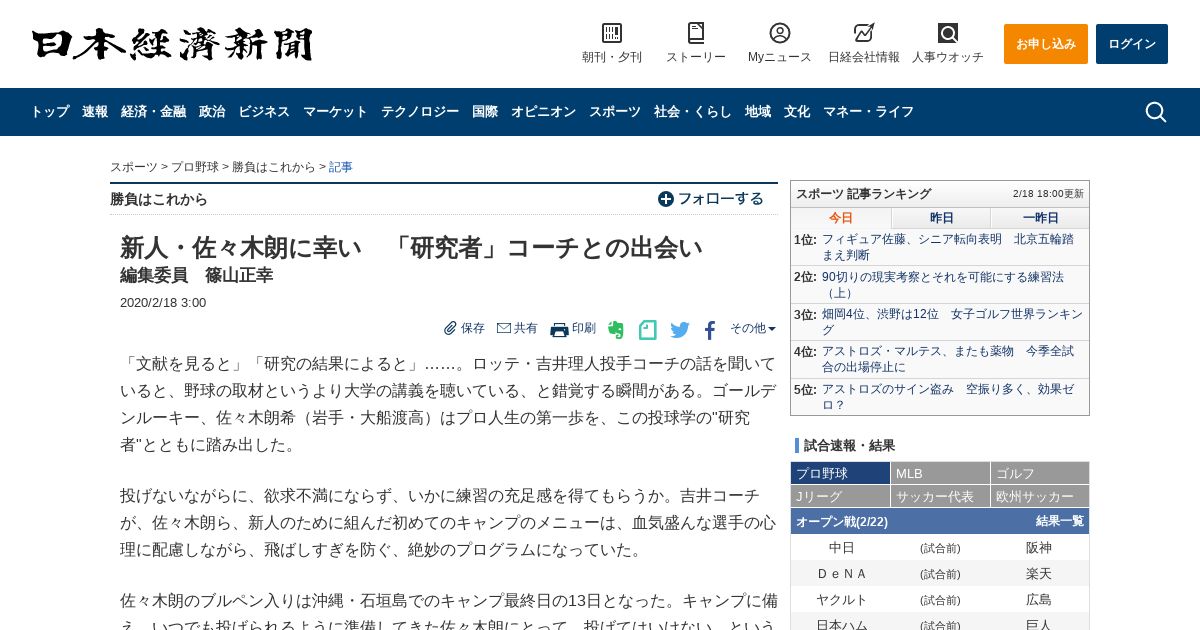Viewport: 1200px width, 630px height.
Task: Select ゴルフ results tab
Action: [1040, 473]
